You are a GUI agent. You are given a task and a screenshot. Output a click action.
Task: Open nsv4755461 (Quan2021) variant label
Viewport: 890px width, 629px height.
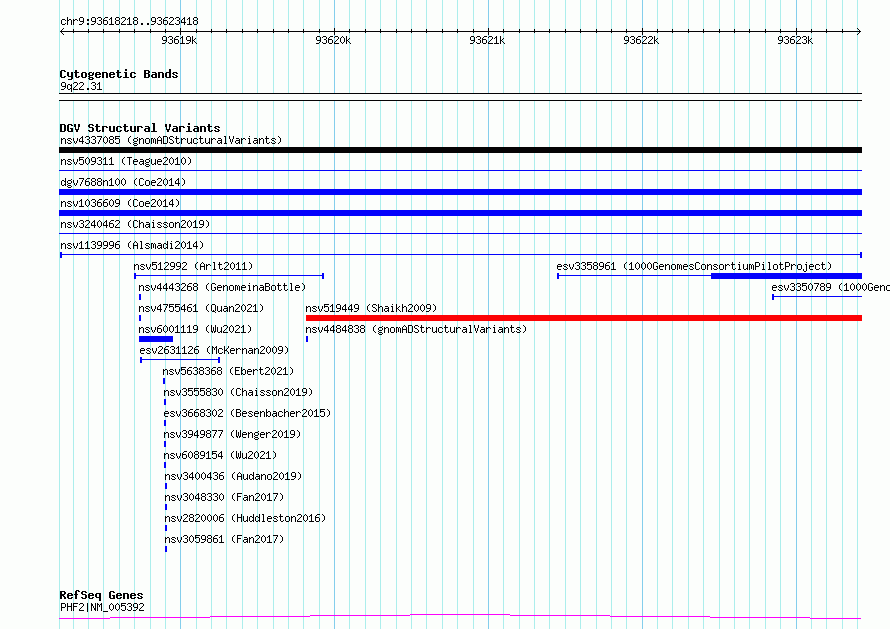tap(201, 308)
